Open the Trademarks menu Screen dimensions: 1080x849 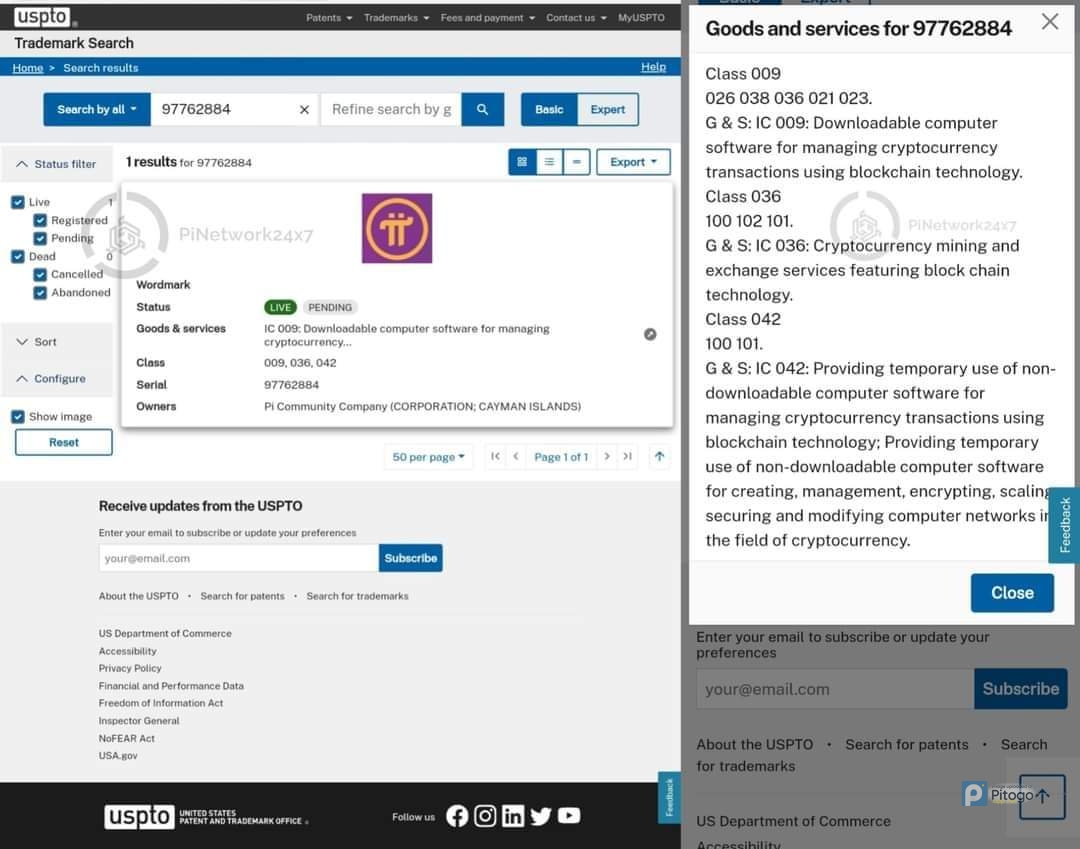pyautogui.click(x=396, y=18)
